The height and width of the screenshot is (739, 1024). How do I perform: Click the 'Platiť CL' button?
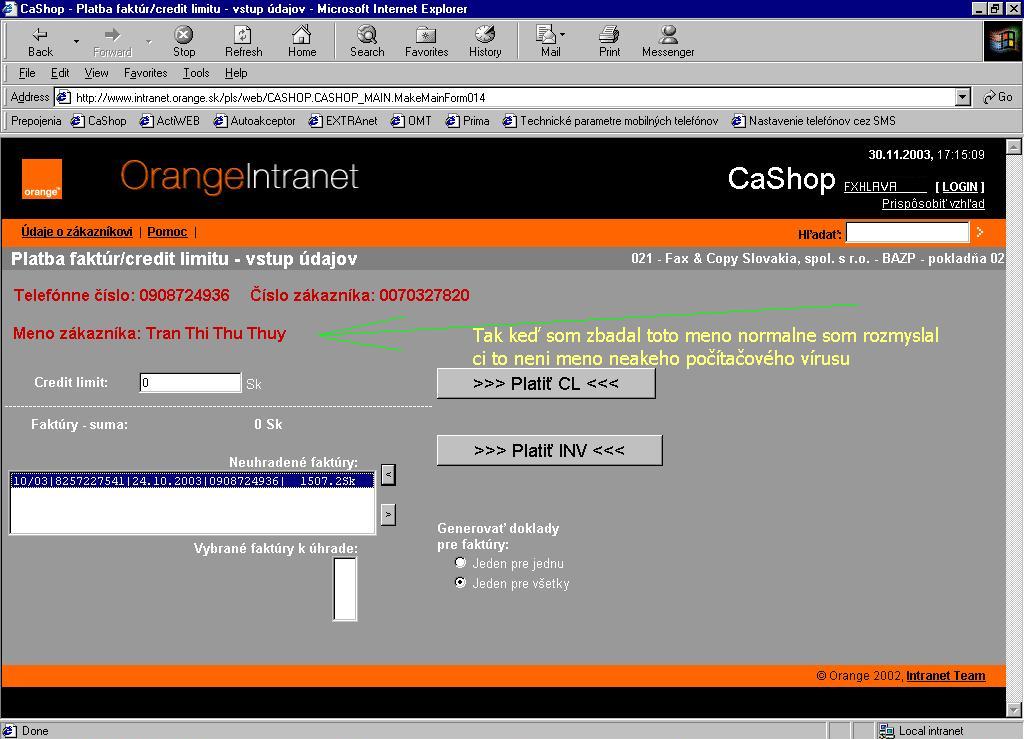546,383
